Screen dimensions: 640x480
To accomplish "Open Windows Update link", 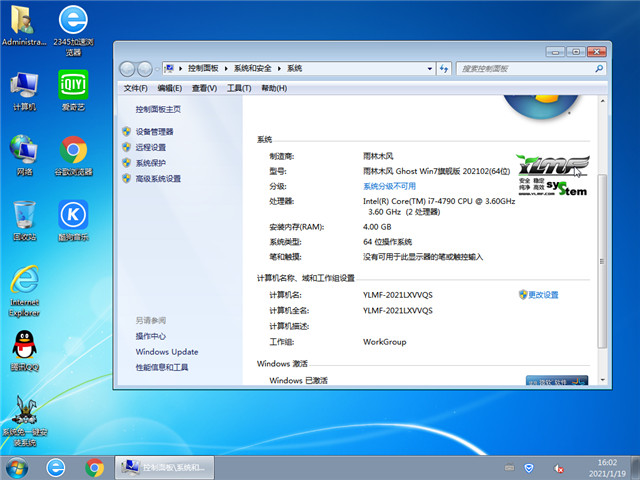I will 167,352.
